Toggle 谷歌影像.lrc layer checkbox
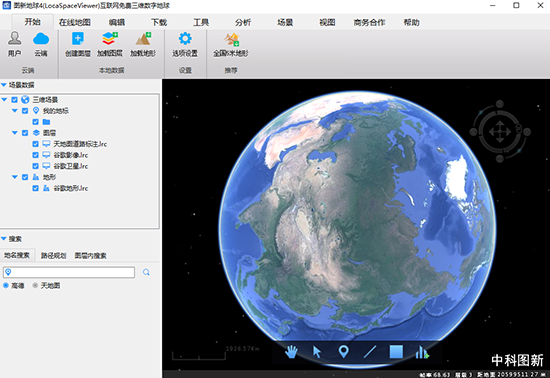The height and width of the screenshot is (378, 550). click(x=35, y=155)
